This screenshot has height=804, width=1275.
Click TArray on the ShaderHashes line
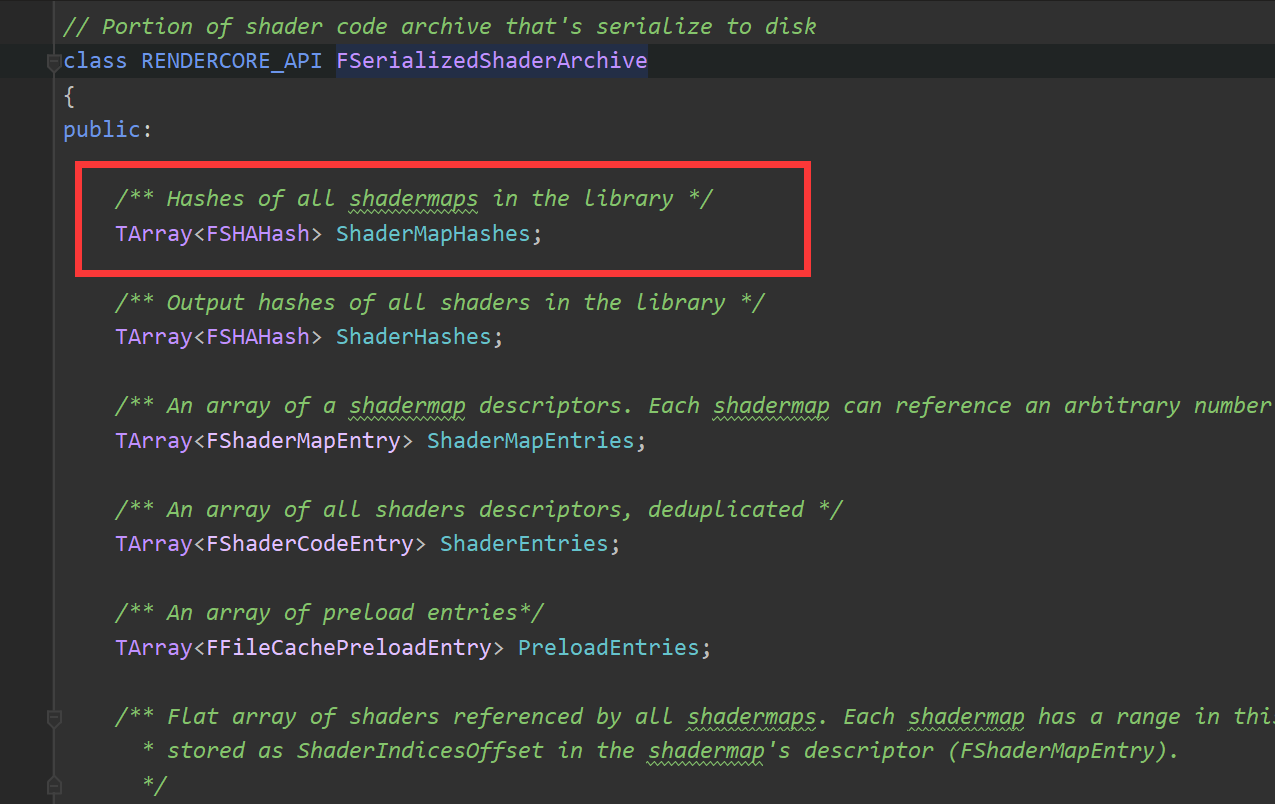click(x=154, y=337)
